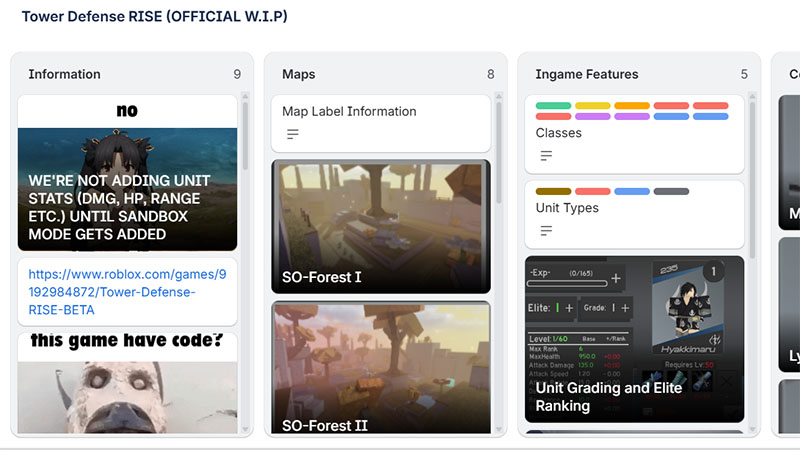Screen dimensions: 800x450
Task: Open the SO-Forest I map card
Action: 381,227
